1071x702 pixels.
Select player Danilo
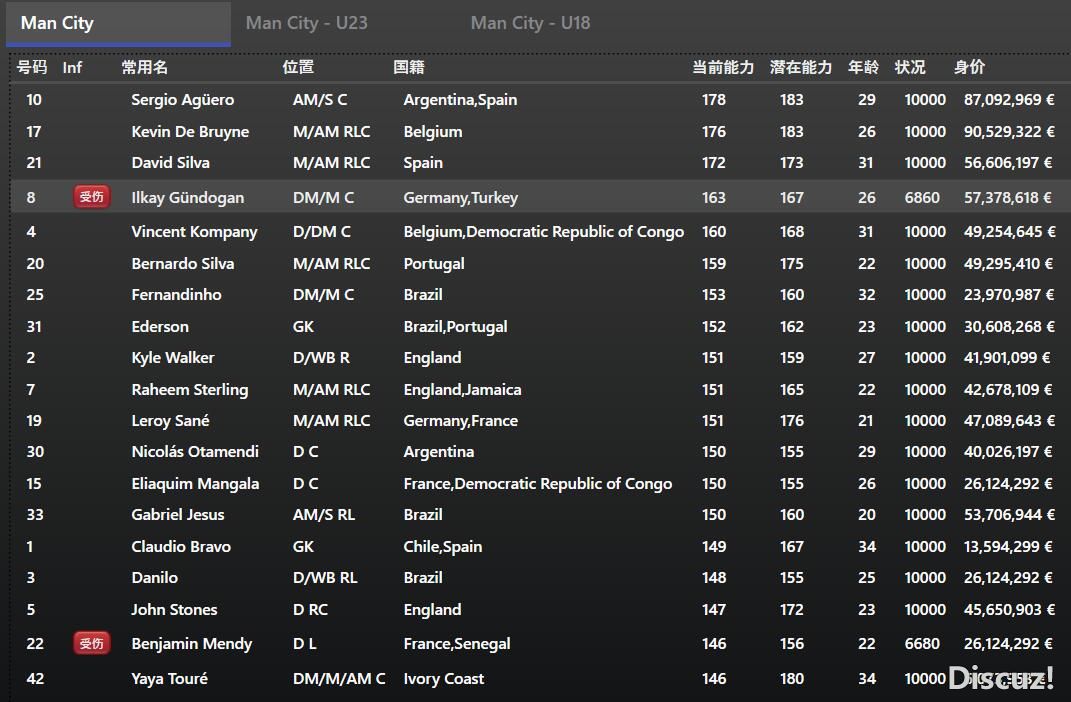click(x=154, y=578)
